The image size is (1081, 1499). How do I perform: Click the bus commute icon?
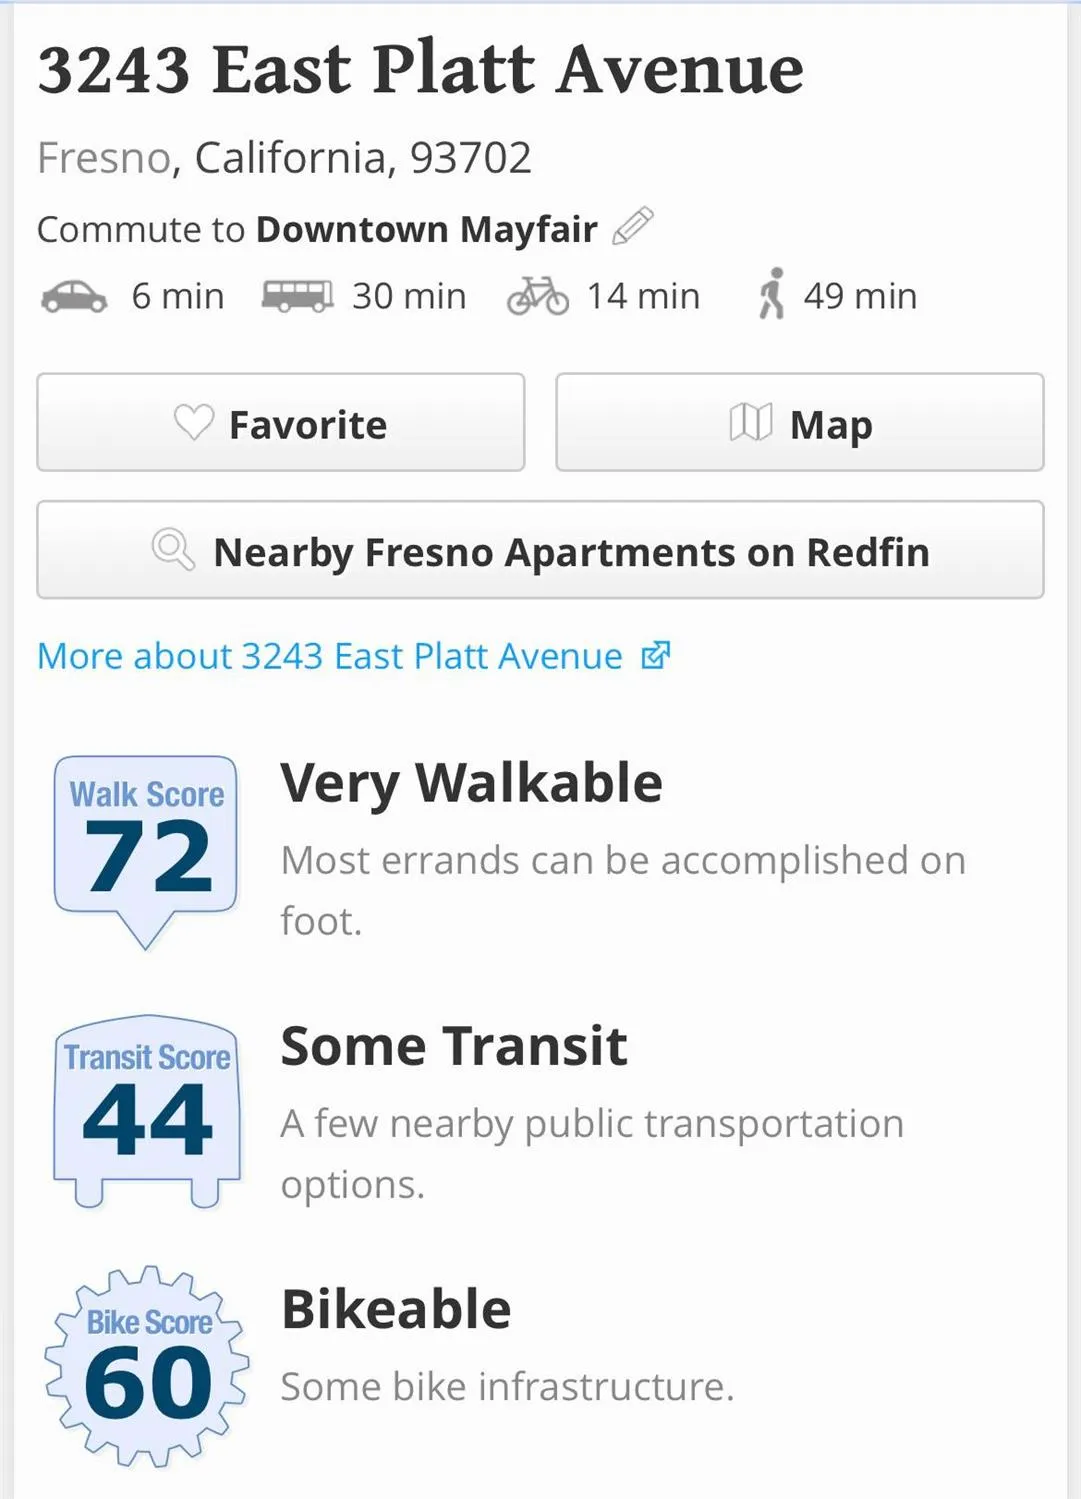coord(297,297)
